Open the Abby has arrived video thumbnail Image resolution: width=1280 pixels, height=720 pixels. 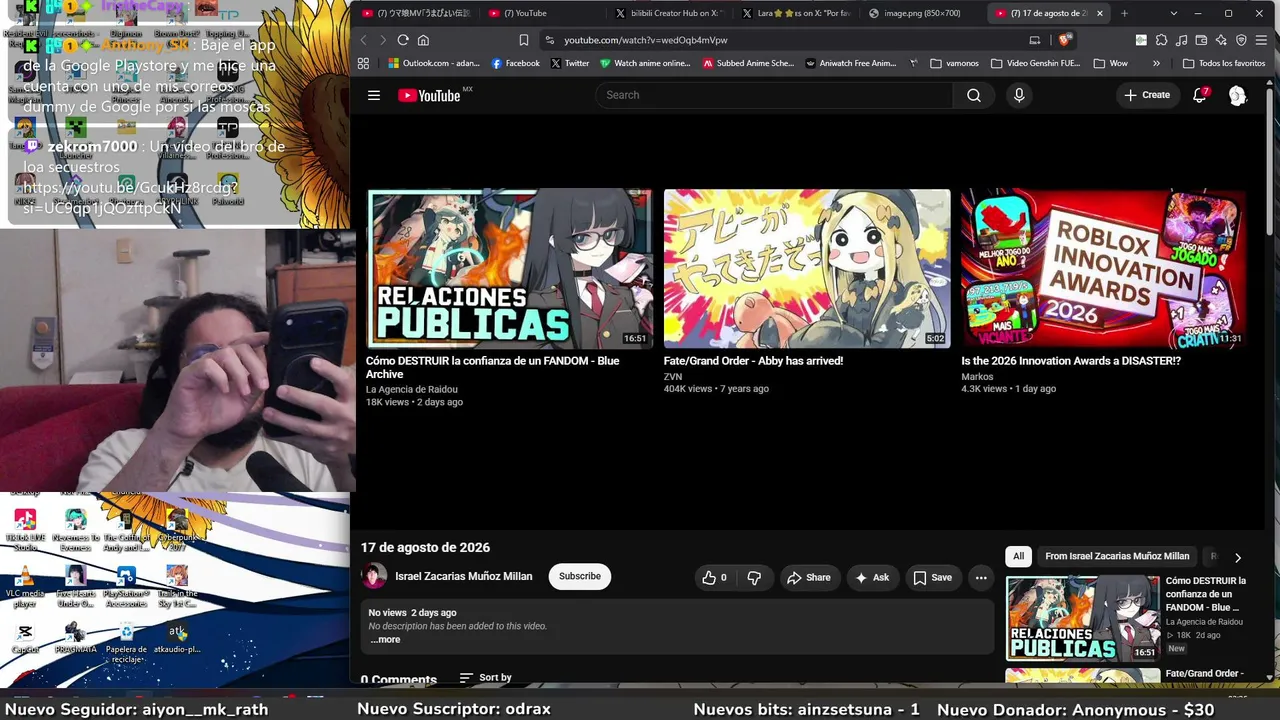(807, 269)
